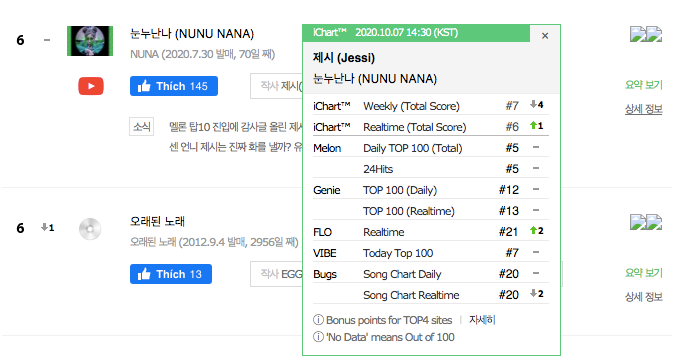Like NUNU NANA with Thích 145 button

(x=173, y=86)
